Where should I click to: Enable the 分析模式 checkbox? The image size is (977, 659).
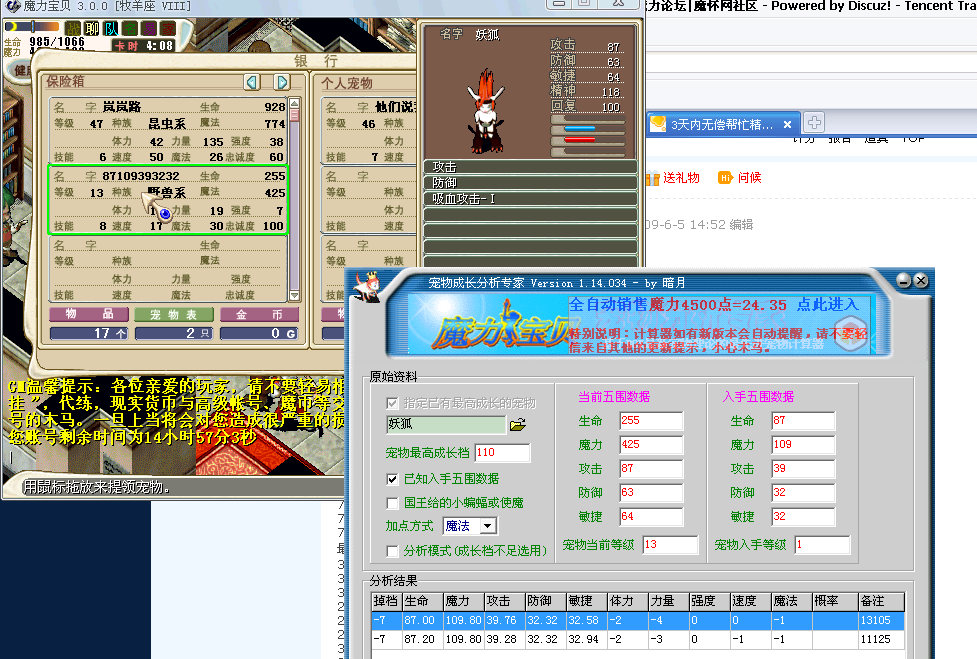coord(392,551)
